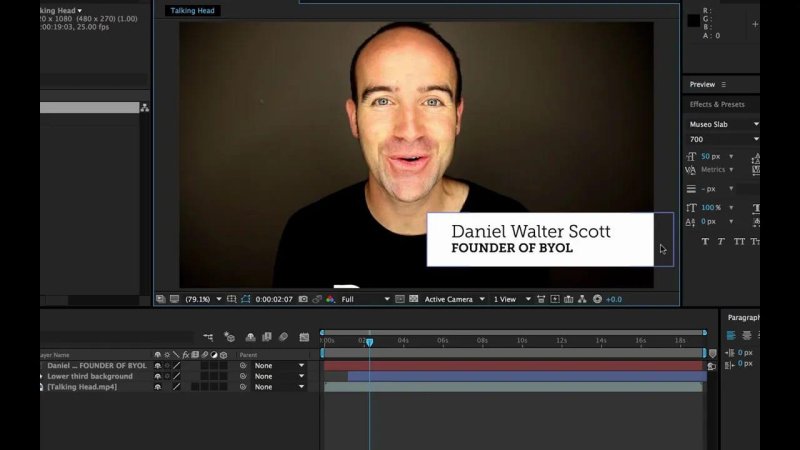Image resolution: width=800 pixels, height=450 pixels.
Task: Open Parent dropdown for Lower third background
Action: point(279,376)
